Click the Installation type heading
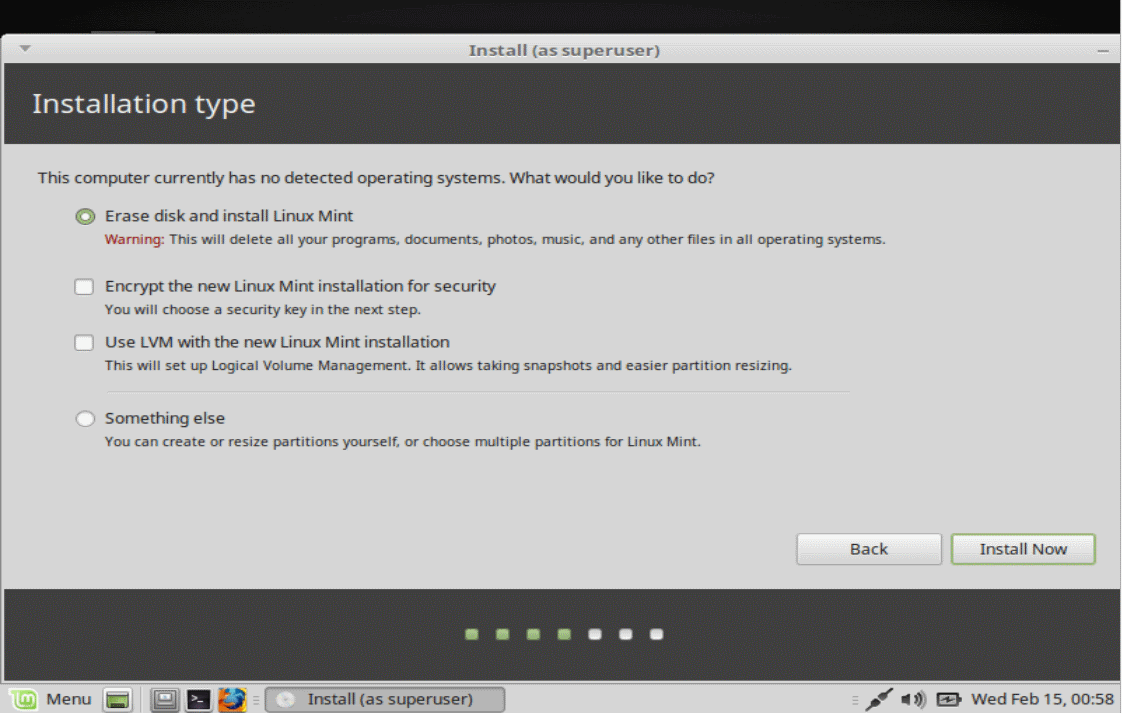The height and width of the screenshot is (713, 1122). [144, 104]
